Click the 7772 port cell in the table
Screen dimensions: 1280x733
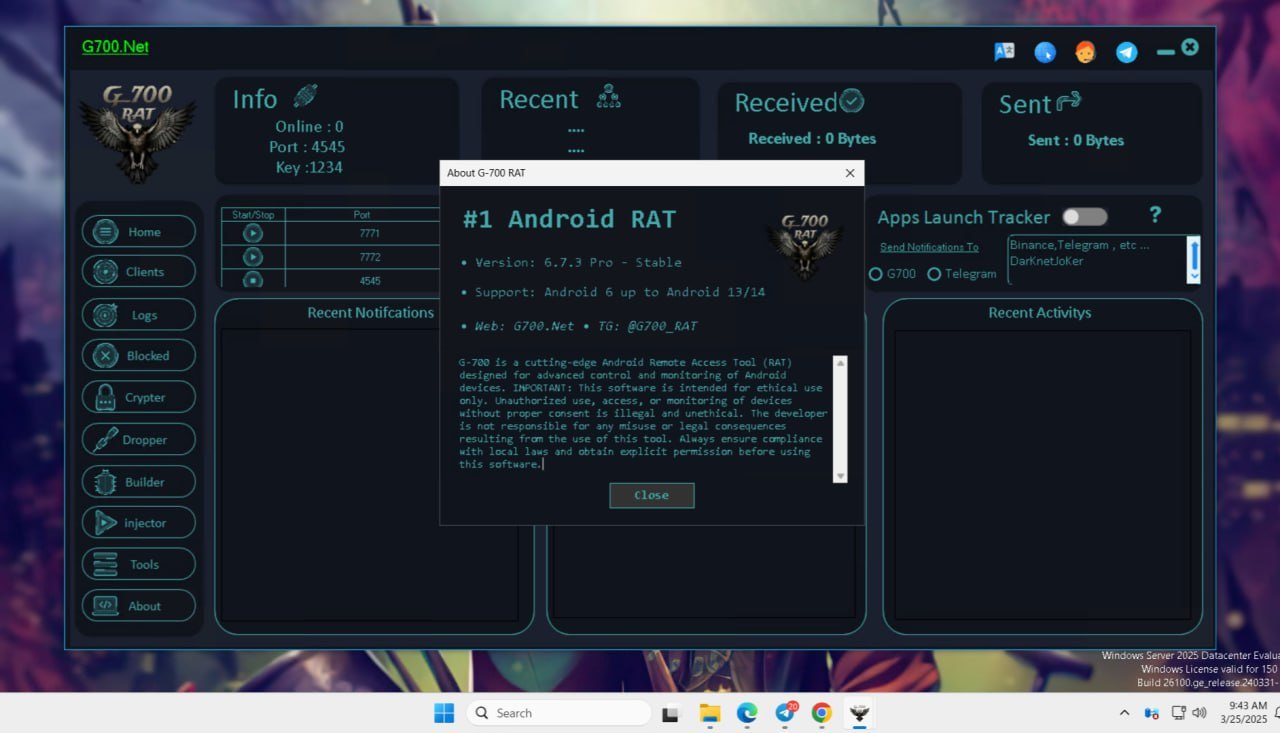pos(362,257)
